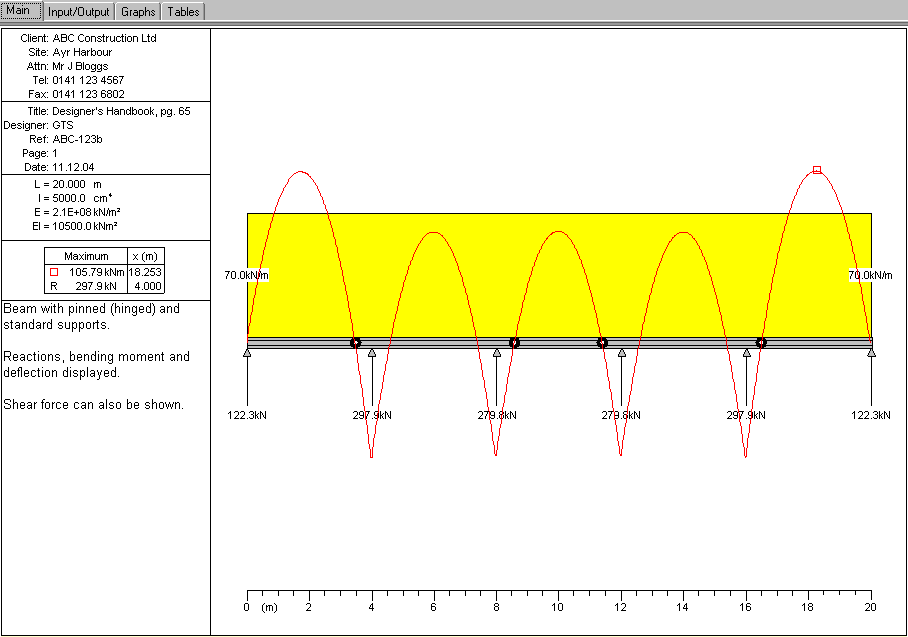Click the rightmost hinge circle on the beam
908x637 pixels.
[x=761, y=343]
